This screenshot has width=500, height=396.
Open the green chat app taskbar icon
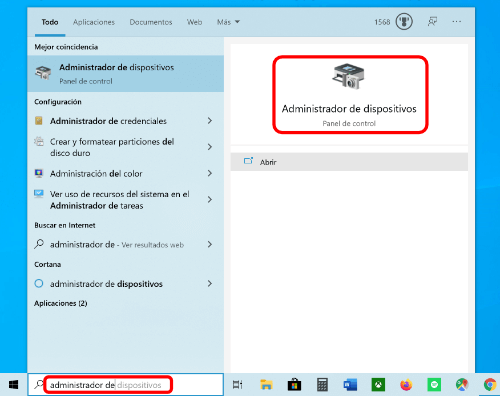[x=434, y=385]
